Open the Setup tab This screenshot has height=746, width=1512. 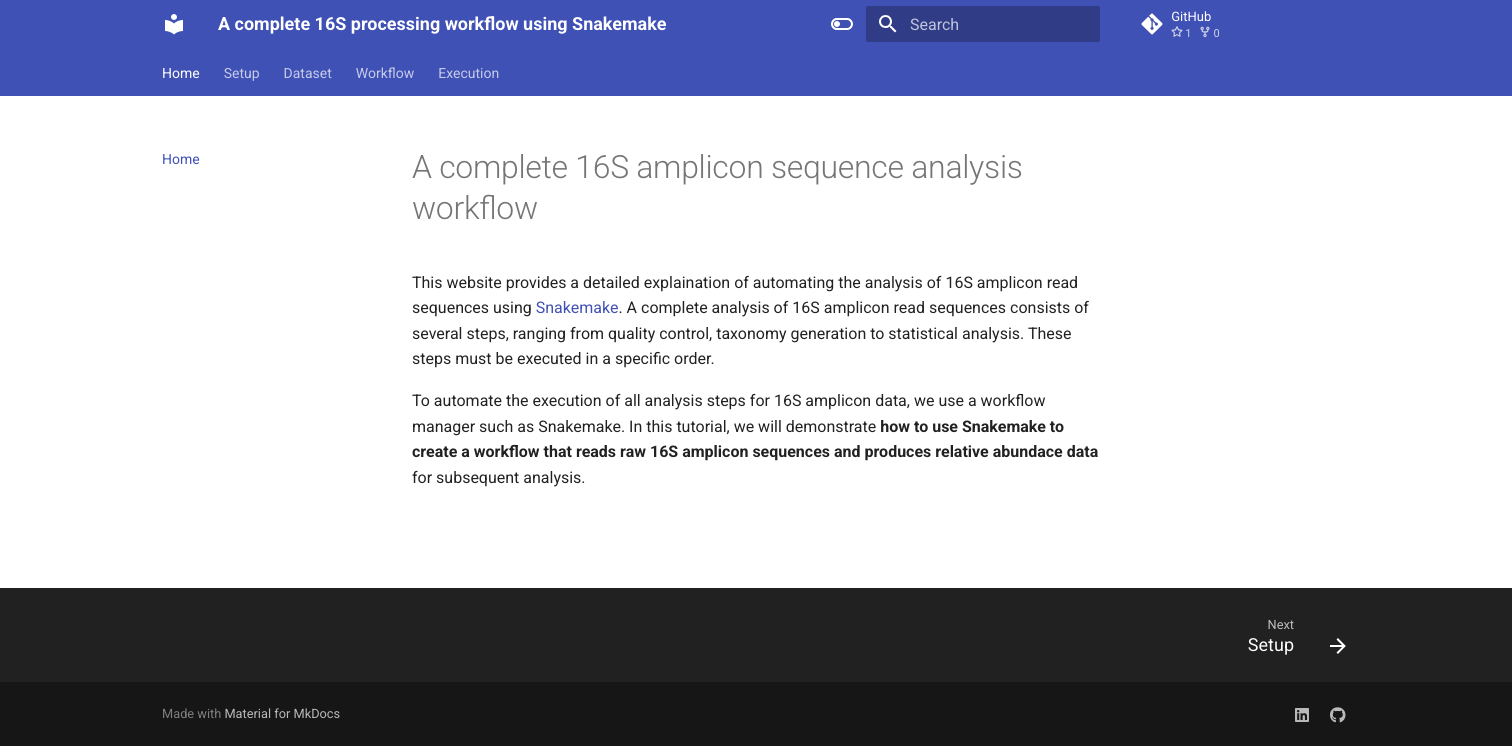click(x=241, y=73)
